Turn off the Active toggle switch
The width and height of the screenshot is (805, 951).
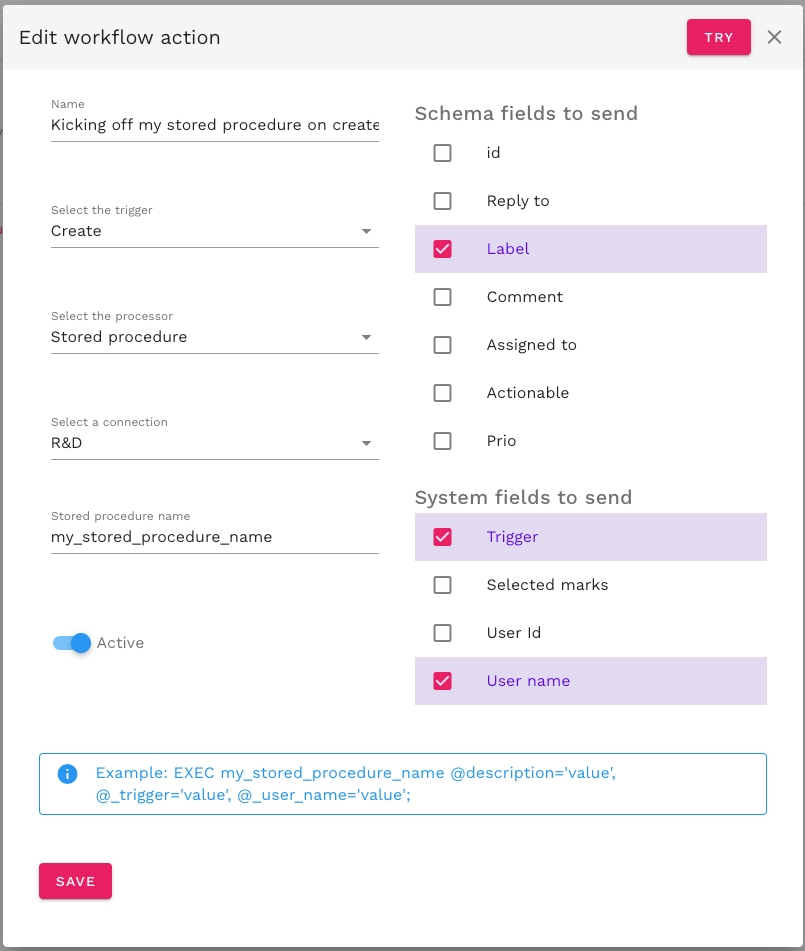click(x=72, y=643)
